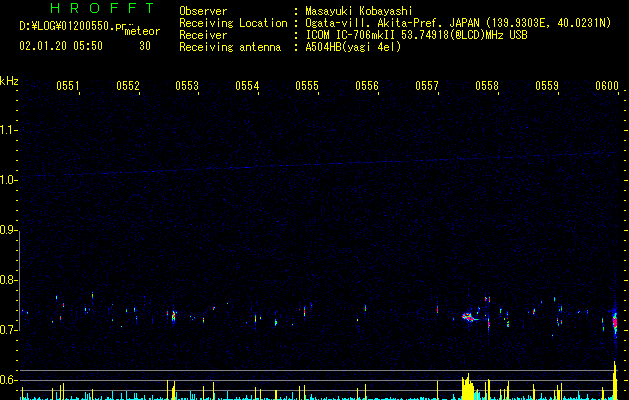Click observer name Masayuki Kobayashi
This screenshot has height=400, width=629.
(359, 11)
